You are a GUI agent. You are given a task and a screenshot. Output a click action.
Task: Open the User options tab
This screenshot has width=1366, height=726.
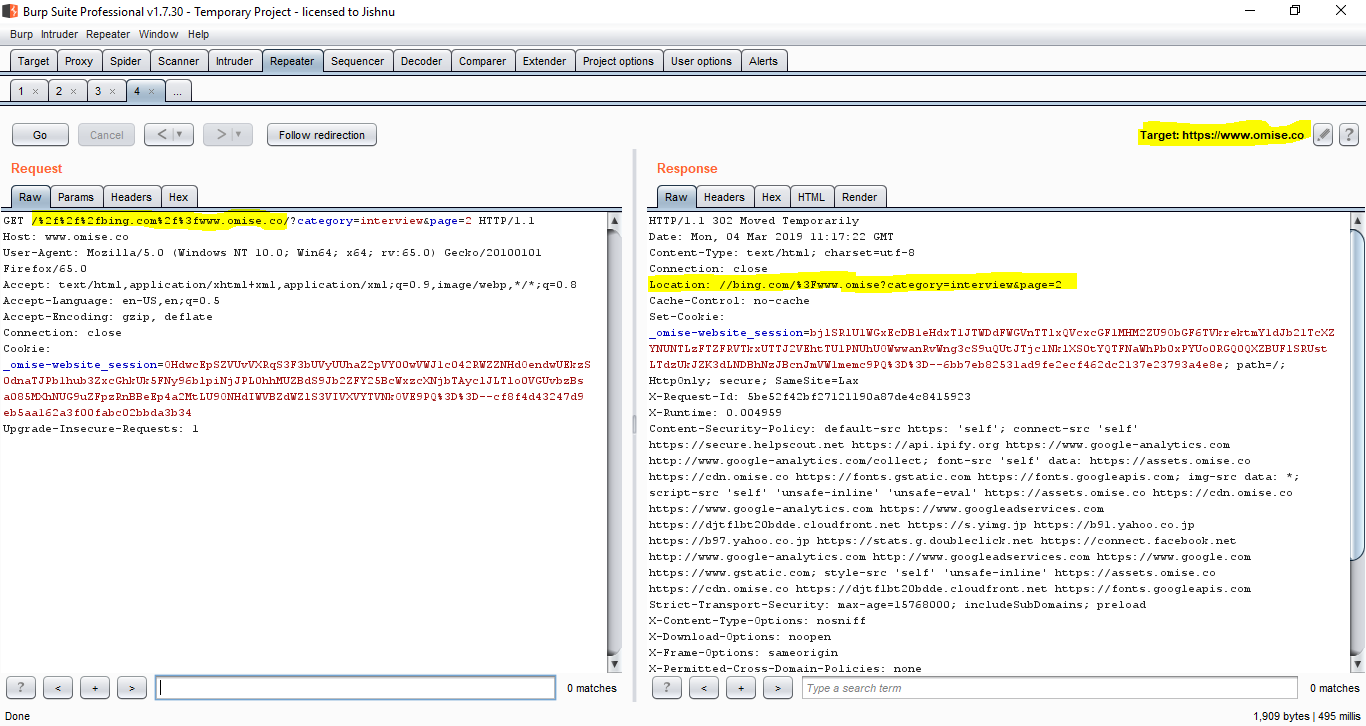[x=701, y=61]
